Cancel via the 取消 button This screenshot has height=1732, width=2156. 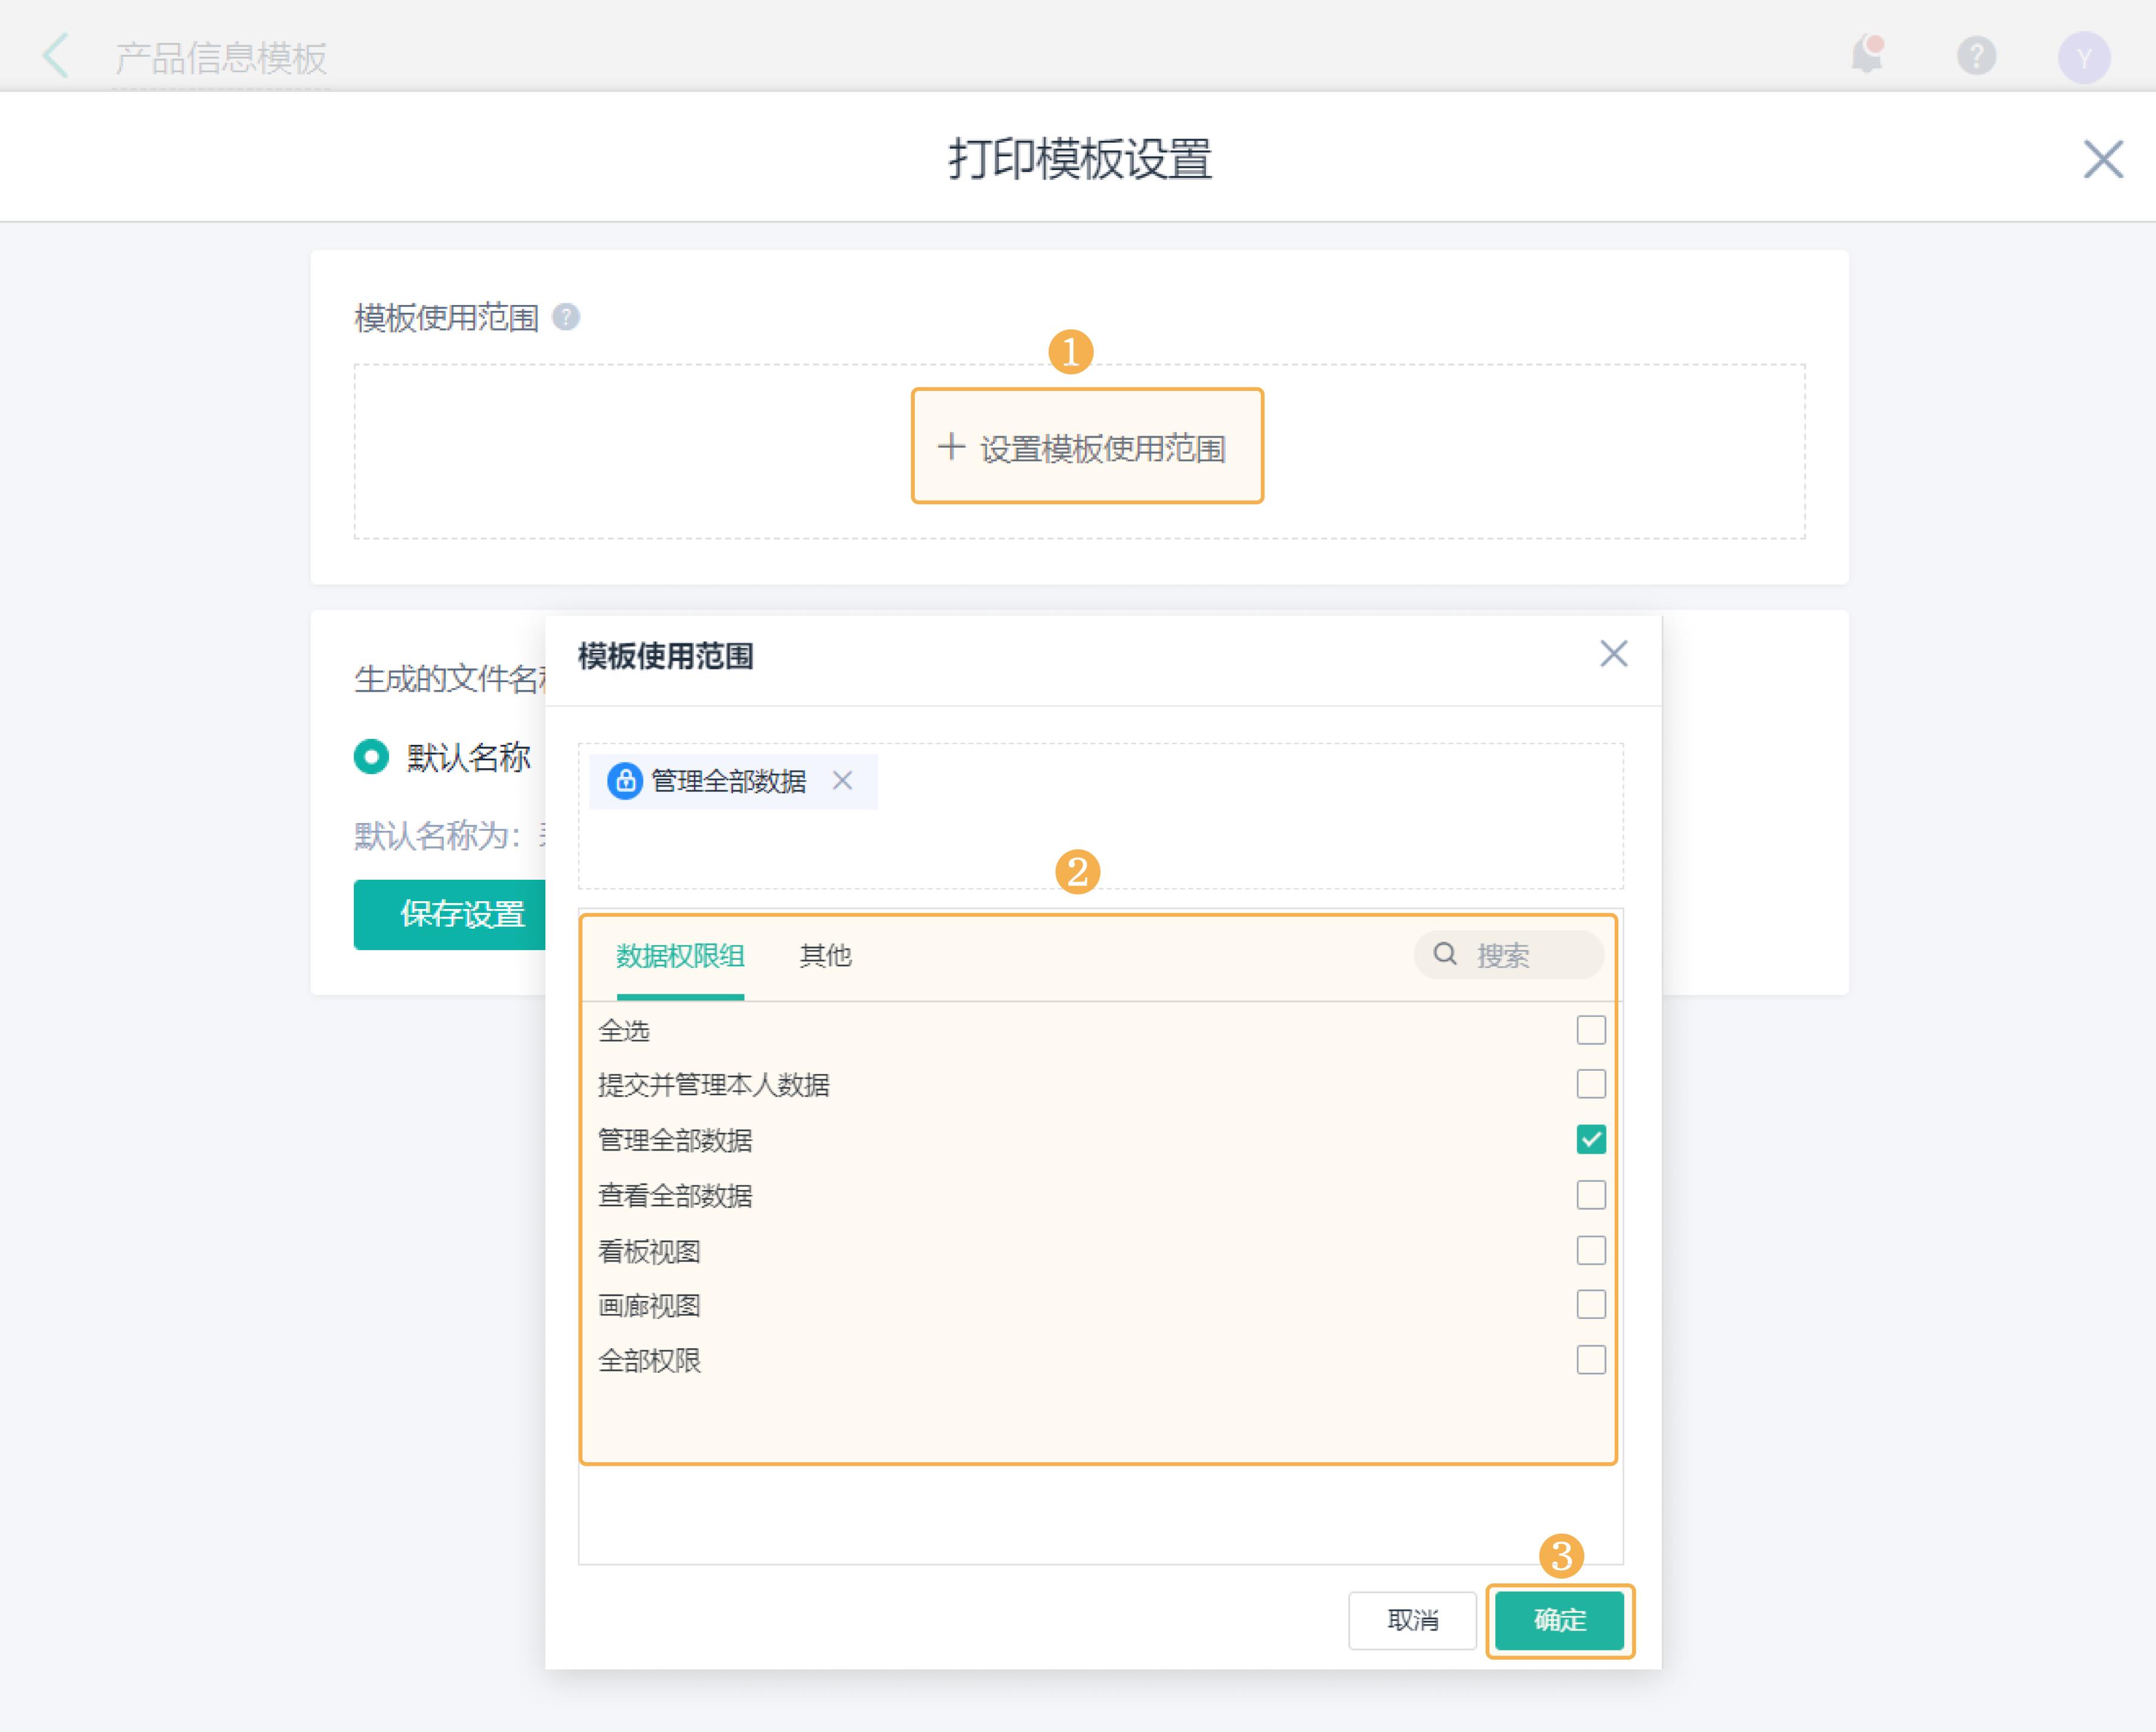click(x=1412, y=1620)
